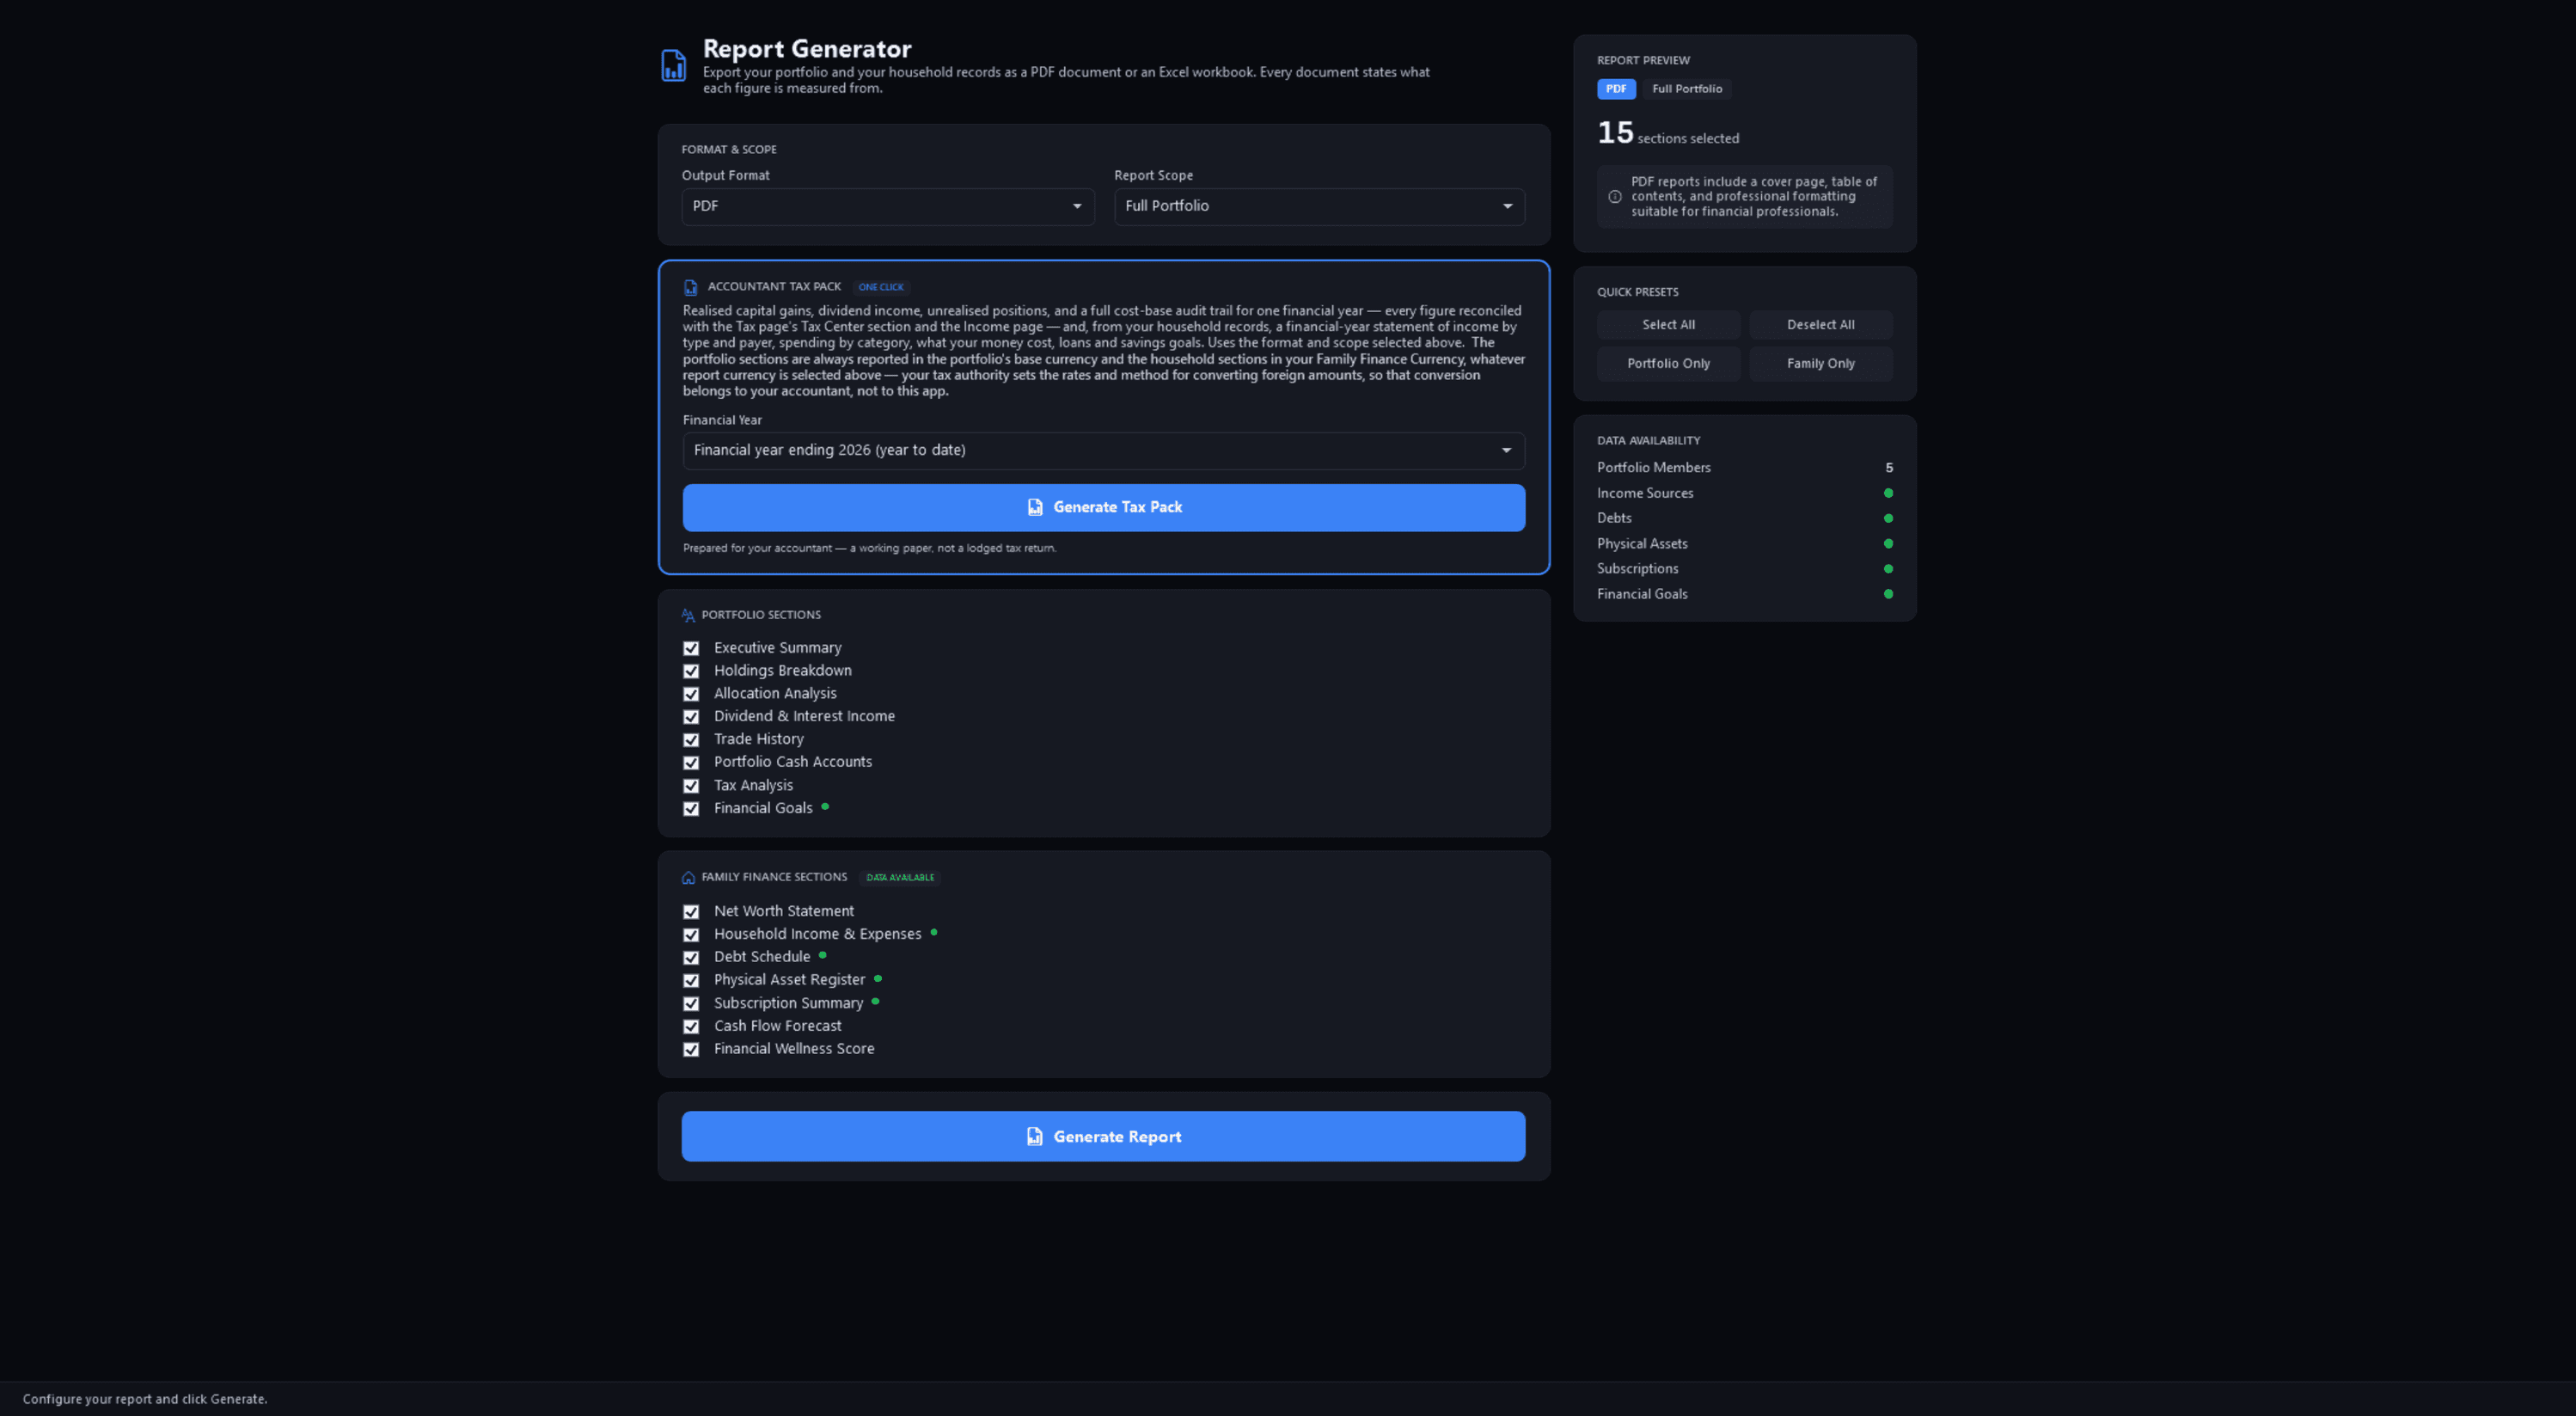The height and width of the screenshot is (1416, 2576).
Task: Click the Full Portfolio tag in preview
Action: point(1686,89)
